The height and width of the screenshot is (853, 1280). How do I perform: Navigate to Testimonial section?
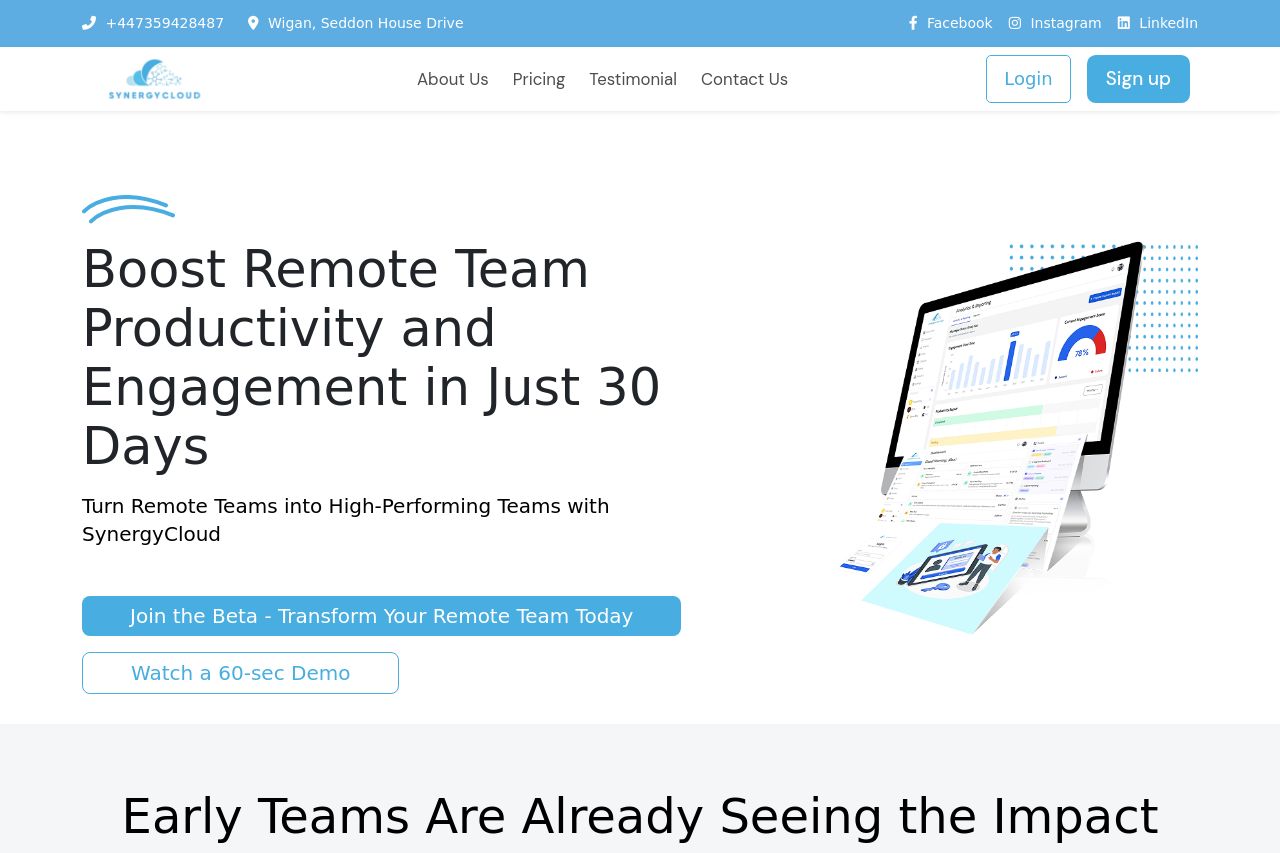coord(633,79)
